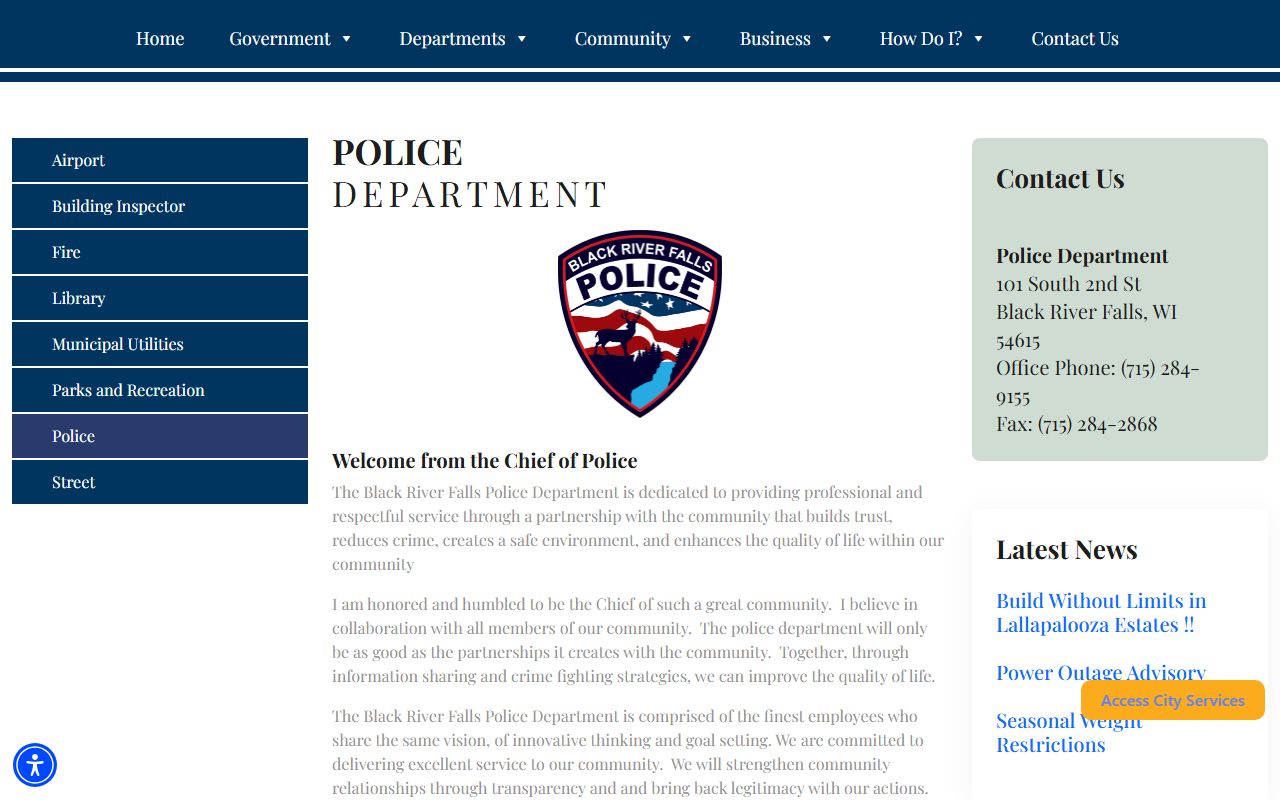The width and height of the screenshot is (1280, 800).
Task: Click the Welcome from the Chief of Police heading
Action: point(485,461)
